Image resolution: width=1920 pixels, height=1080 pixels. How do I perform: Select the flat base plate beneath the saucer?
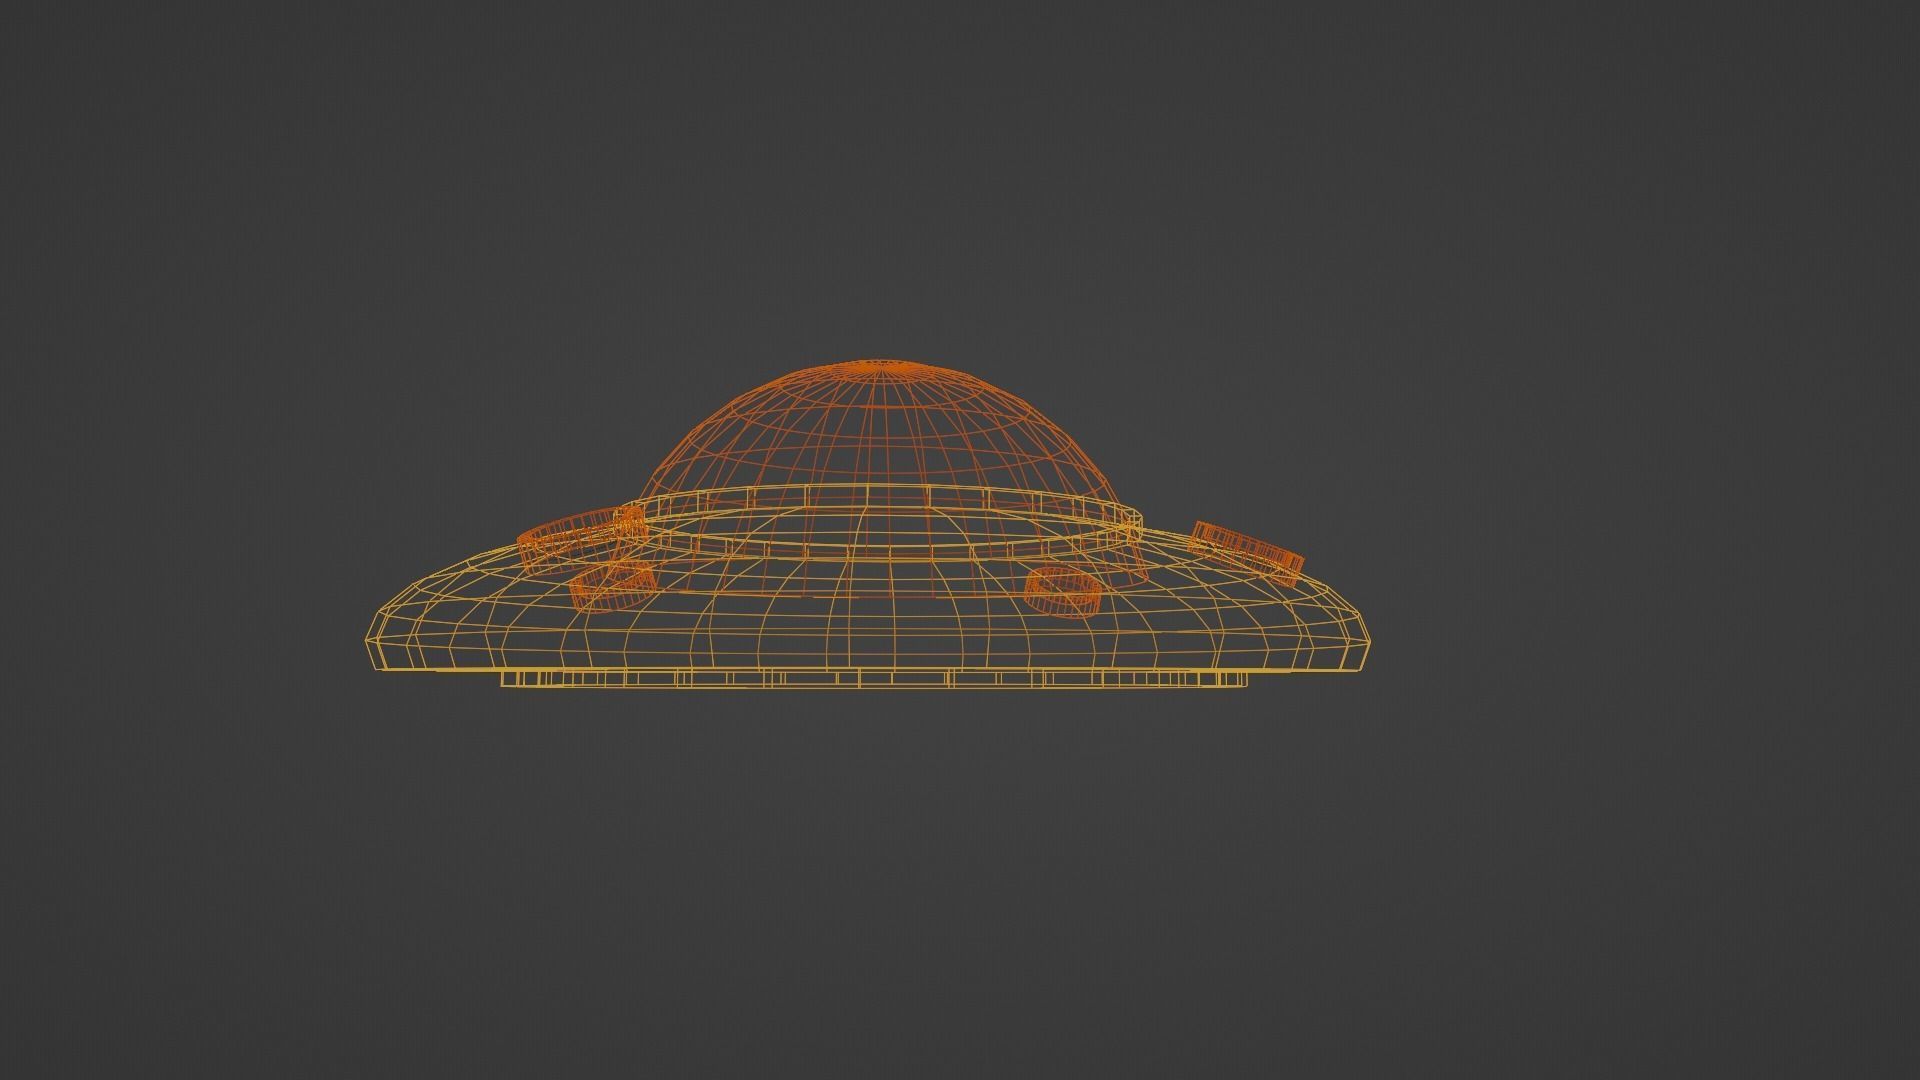[x=874, y=680]
